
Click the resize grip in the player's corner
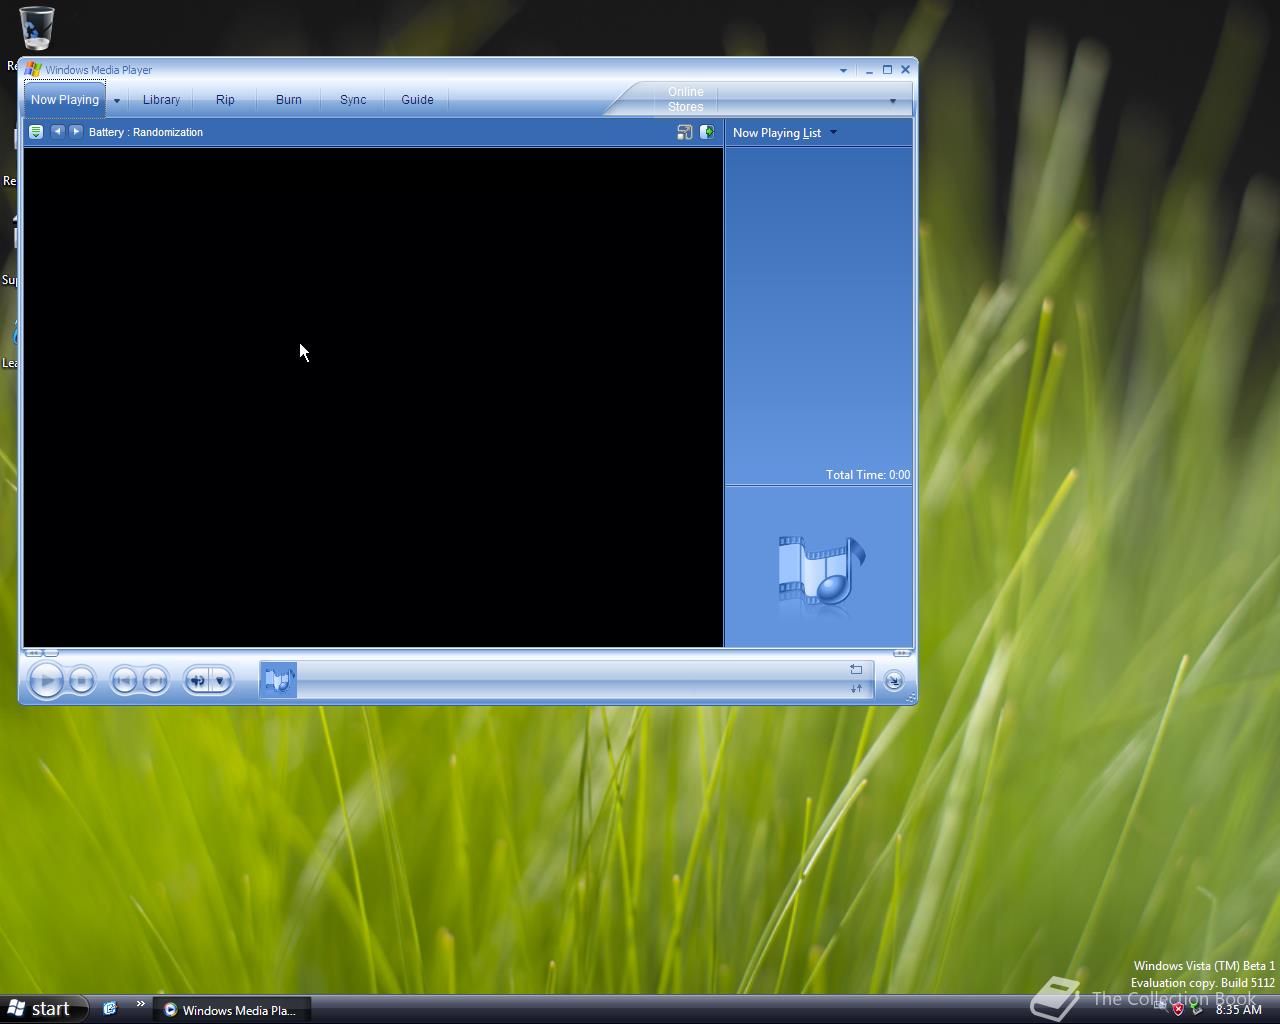click(x=910, y=698)
